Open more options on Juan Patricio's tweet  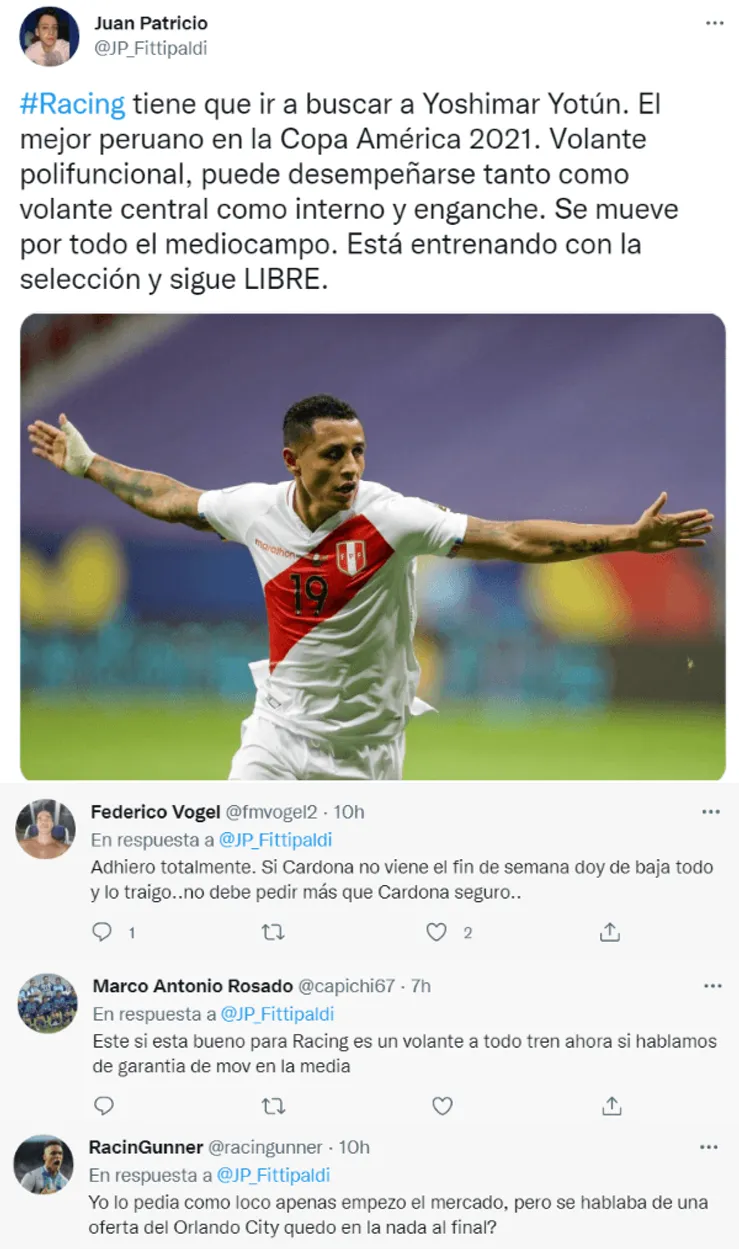pos(712,22)
